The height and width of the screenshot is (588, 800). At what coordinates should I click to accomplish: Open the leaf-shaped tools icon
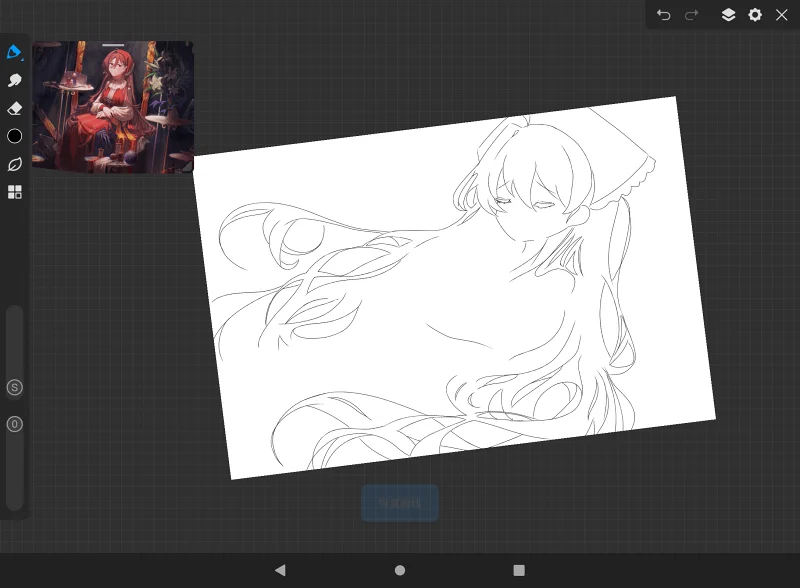click(x=14, y=164)
